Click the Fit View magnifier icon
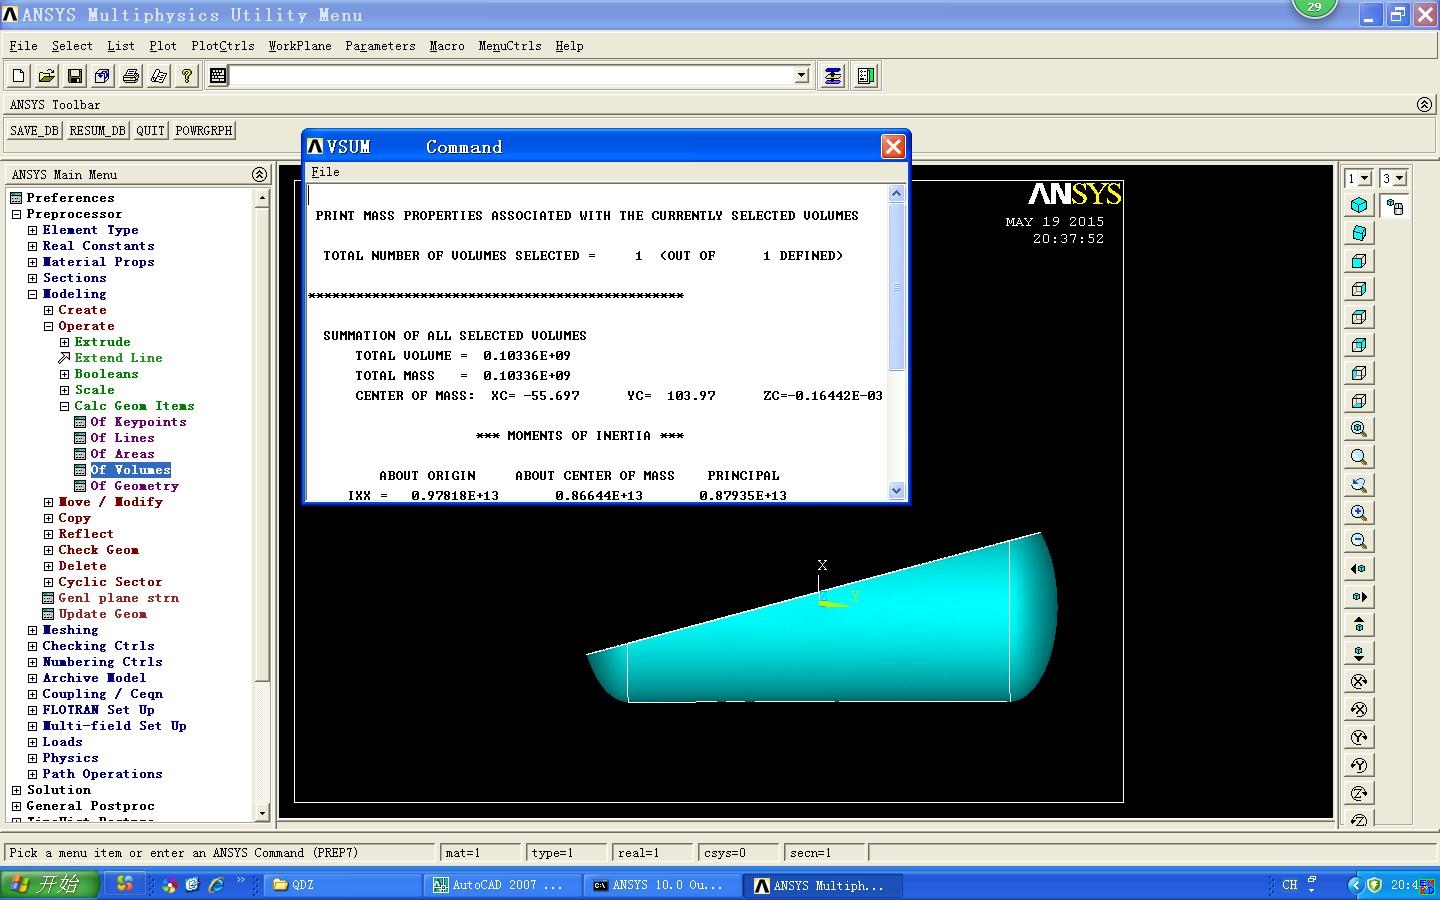Screen dimensions: 1440x900 (1359, 429)
